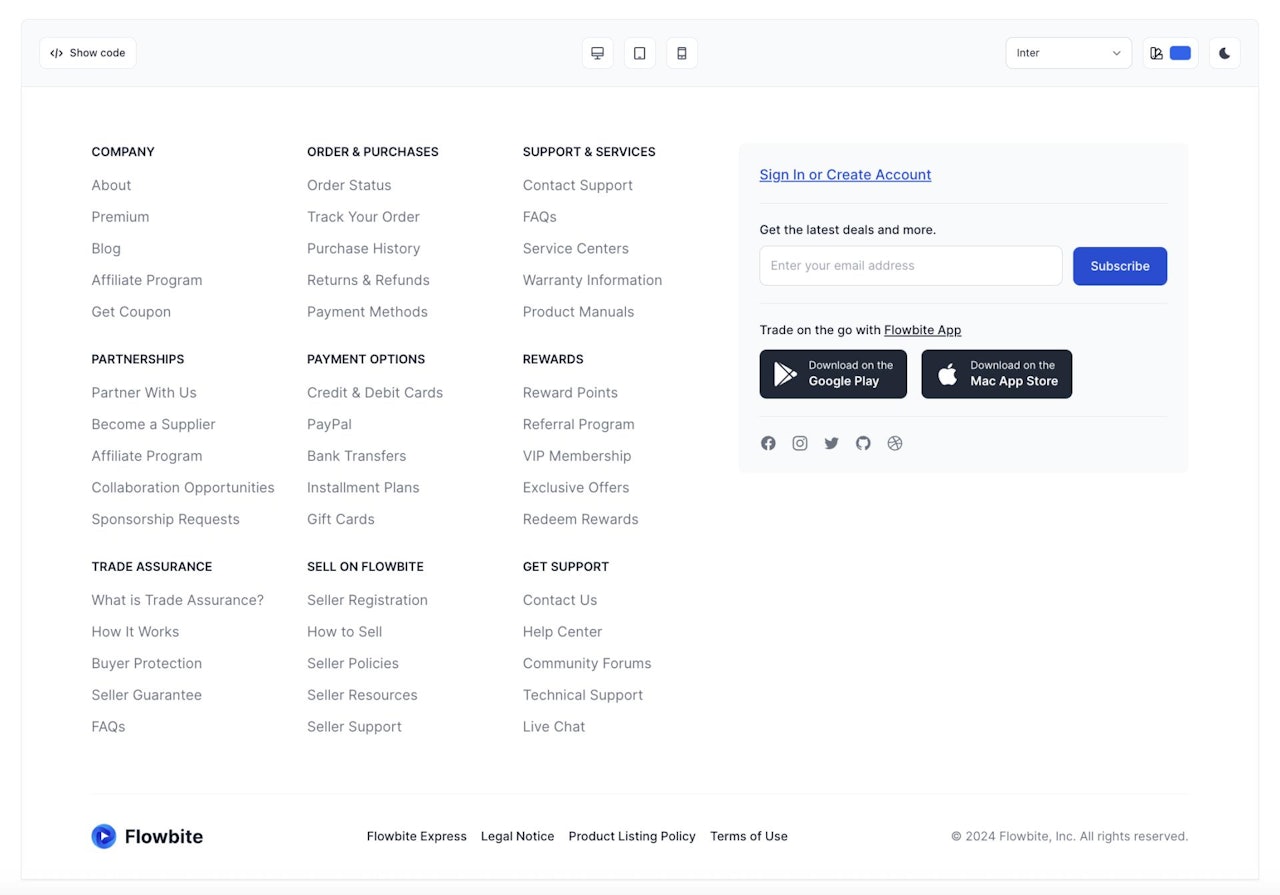Switch preview to tablet view
Image resolution: width=1280 pixels, height=895 pixels.
[x=639, y=52]
